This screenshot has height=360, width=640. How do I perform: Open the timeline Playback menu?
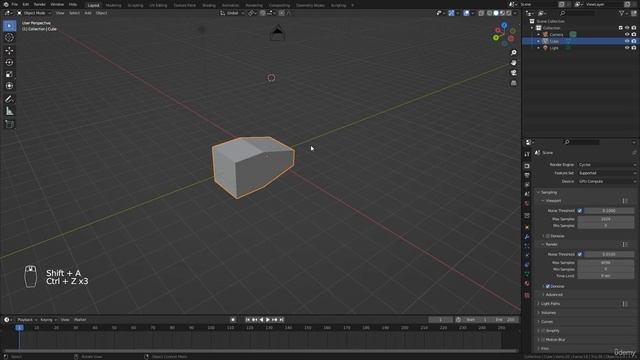click(x=26, y=320)
